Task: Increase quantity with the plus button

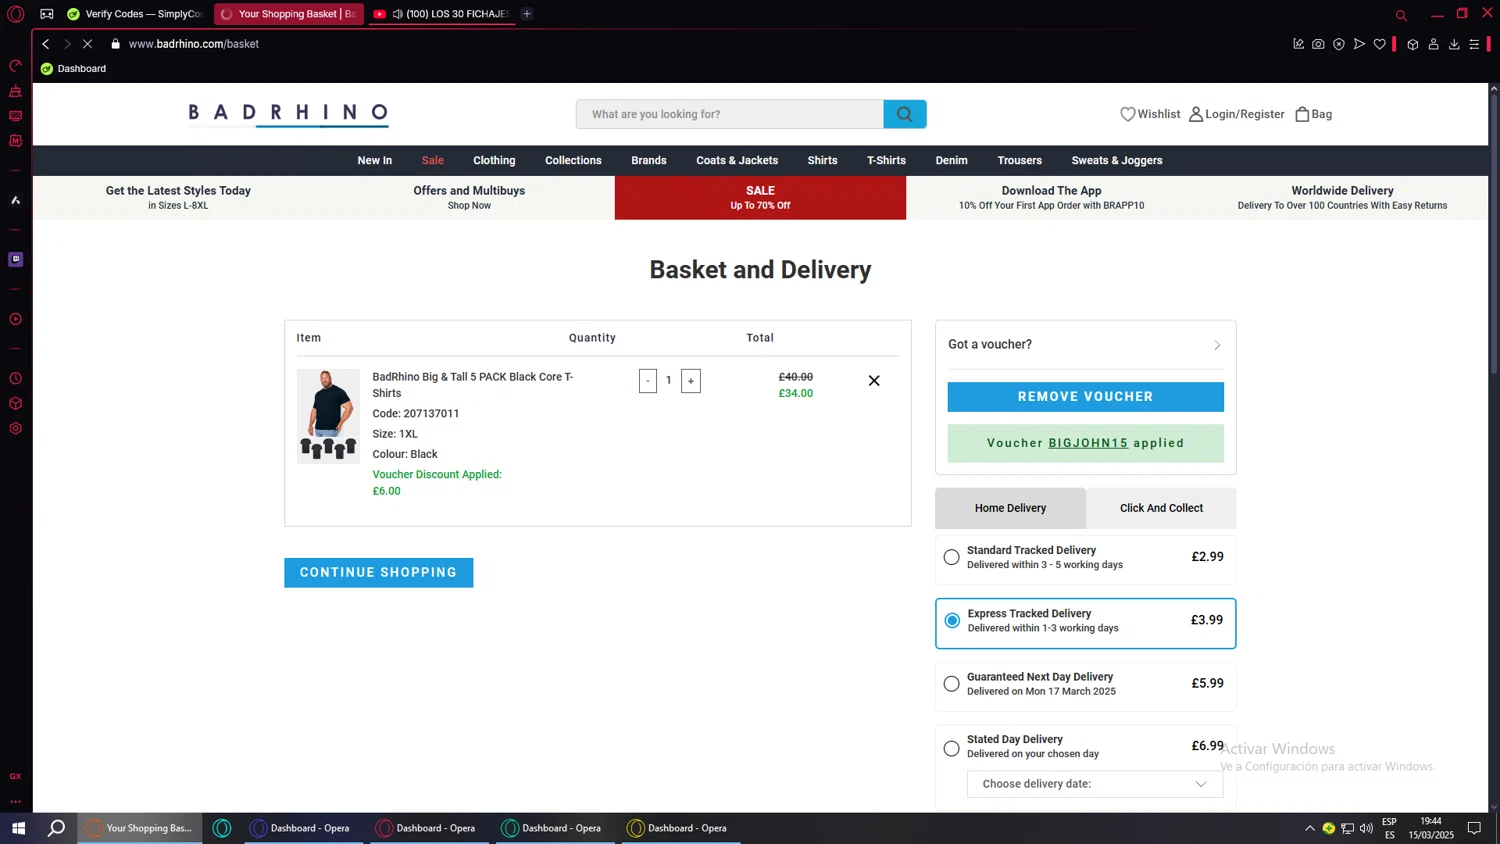Action: tap(691, 381)
